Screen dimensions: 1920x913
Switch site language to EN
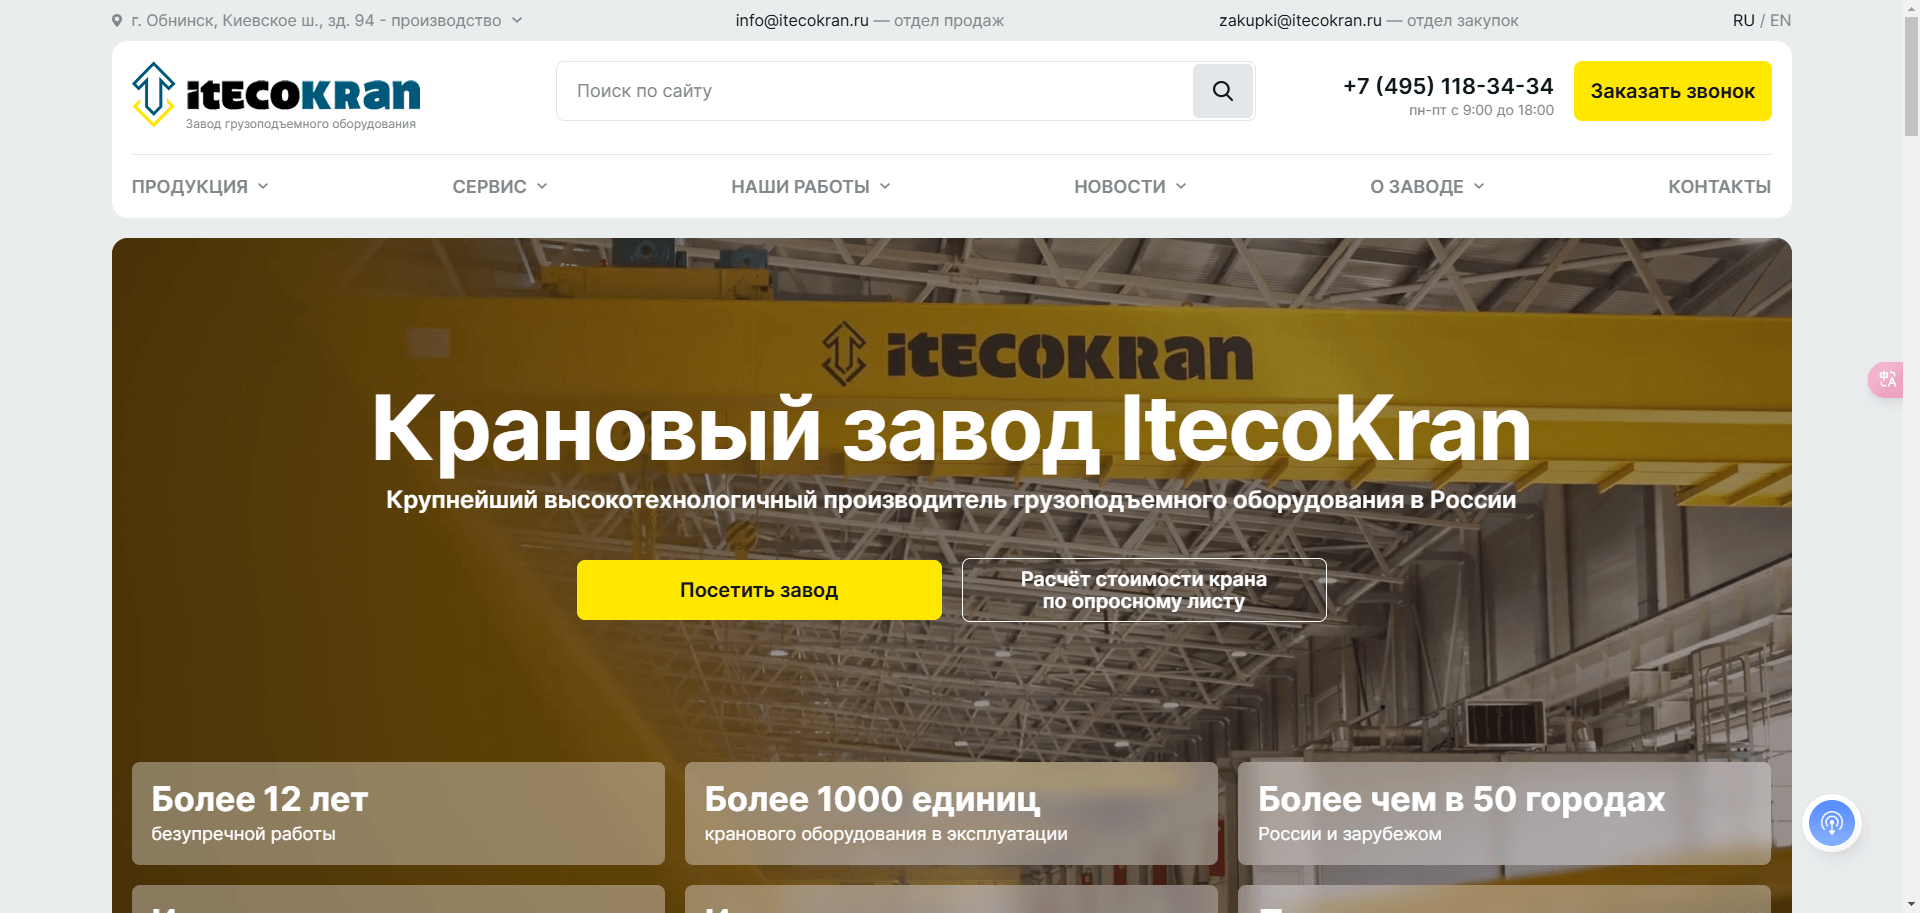1780,20
